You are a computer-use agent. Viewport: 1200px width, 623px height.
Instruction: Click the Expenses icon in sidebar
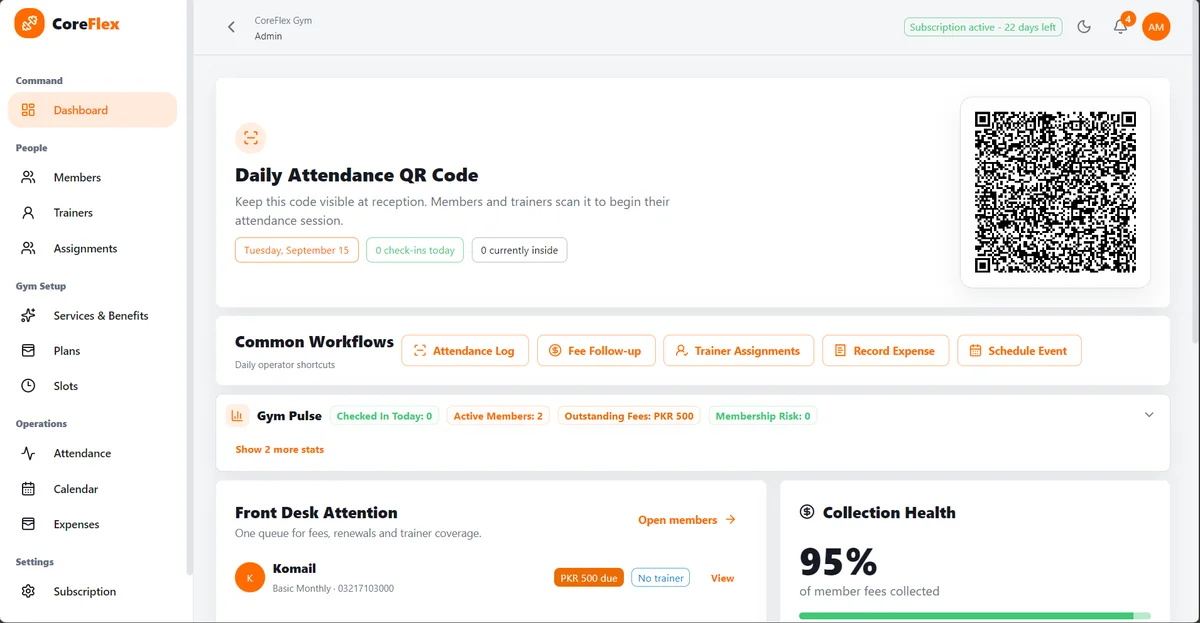point(28,524)
